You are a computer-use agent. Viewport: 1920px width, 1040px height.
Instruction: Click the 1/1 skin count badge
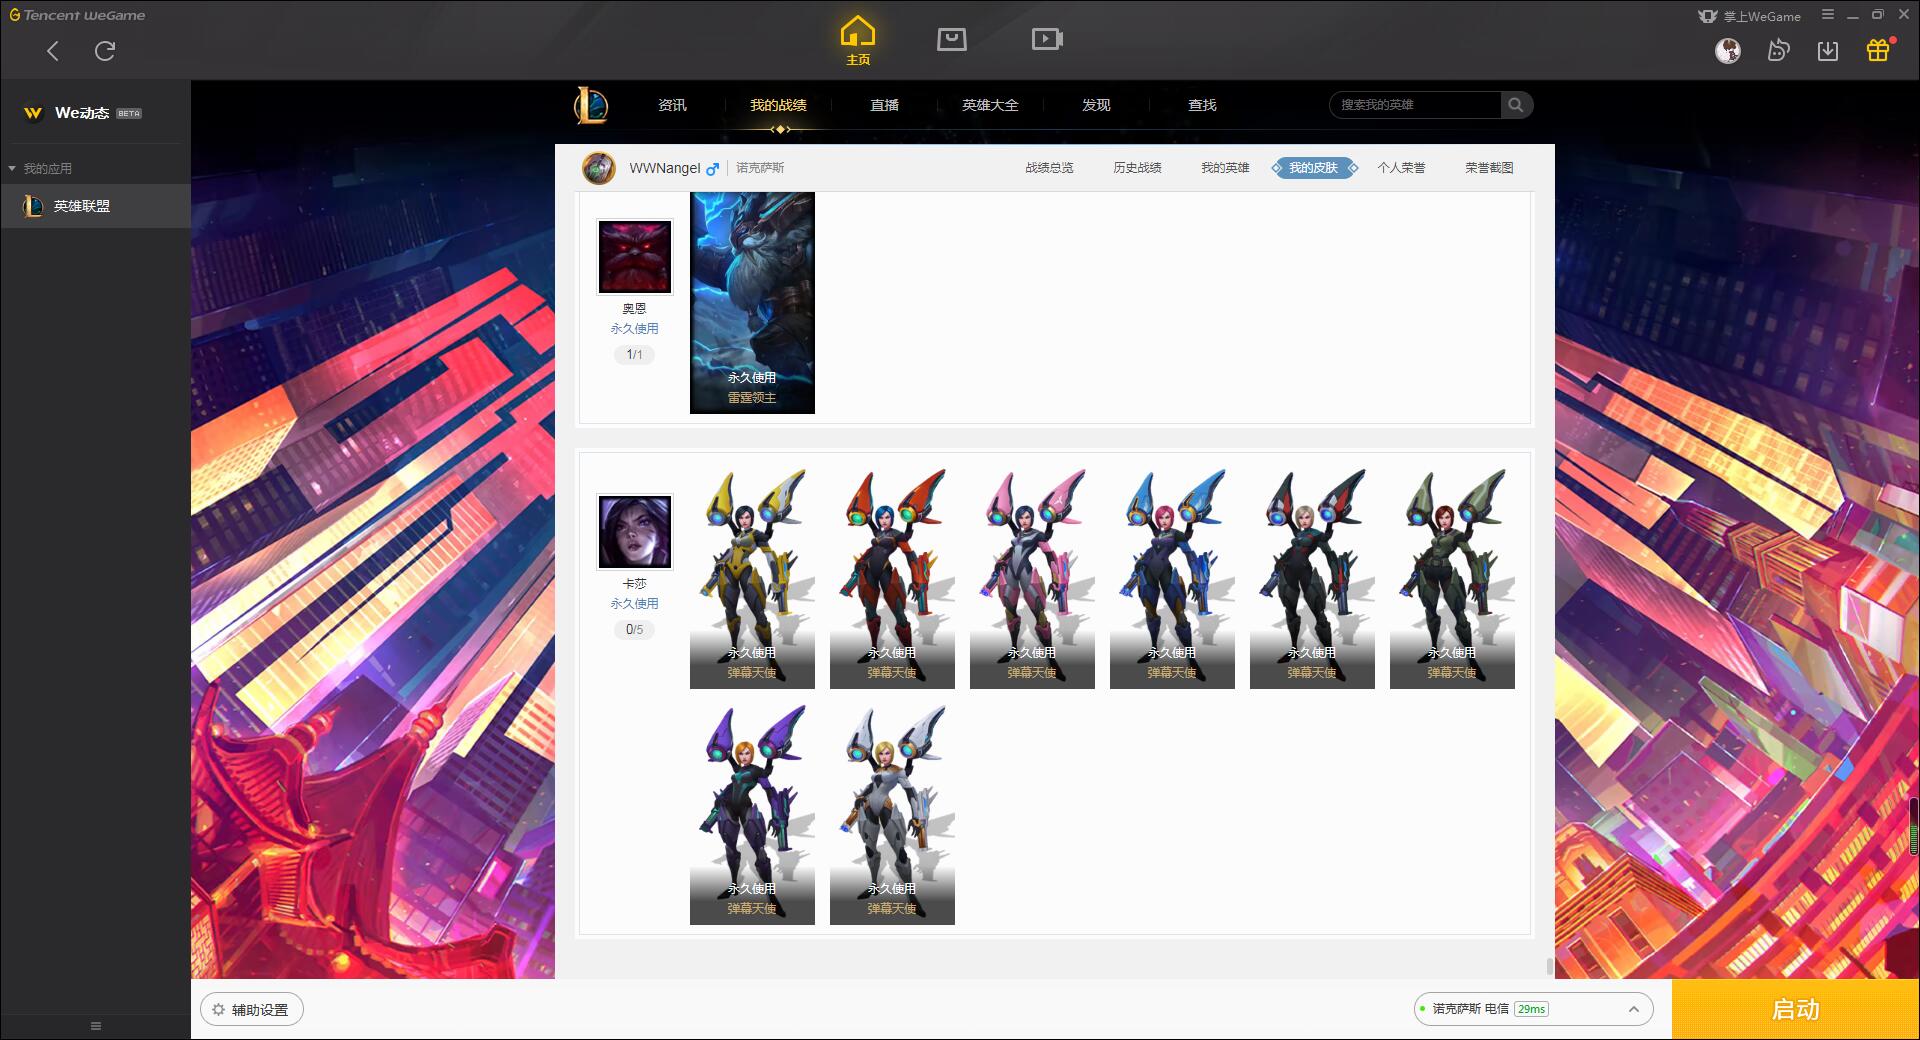click(x=634, y=355)
